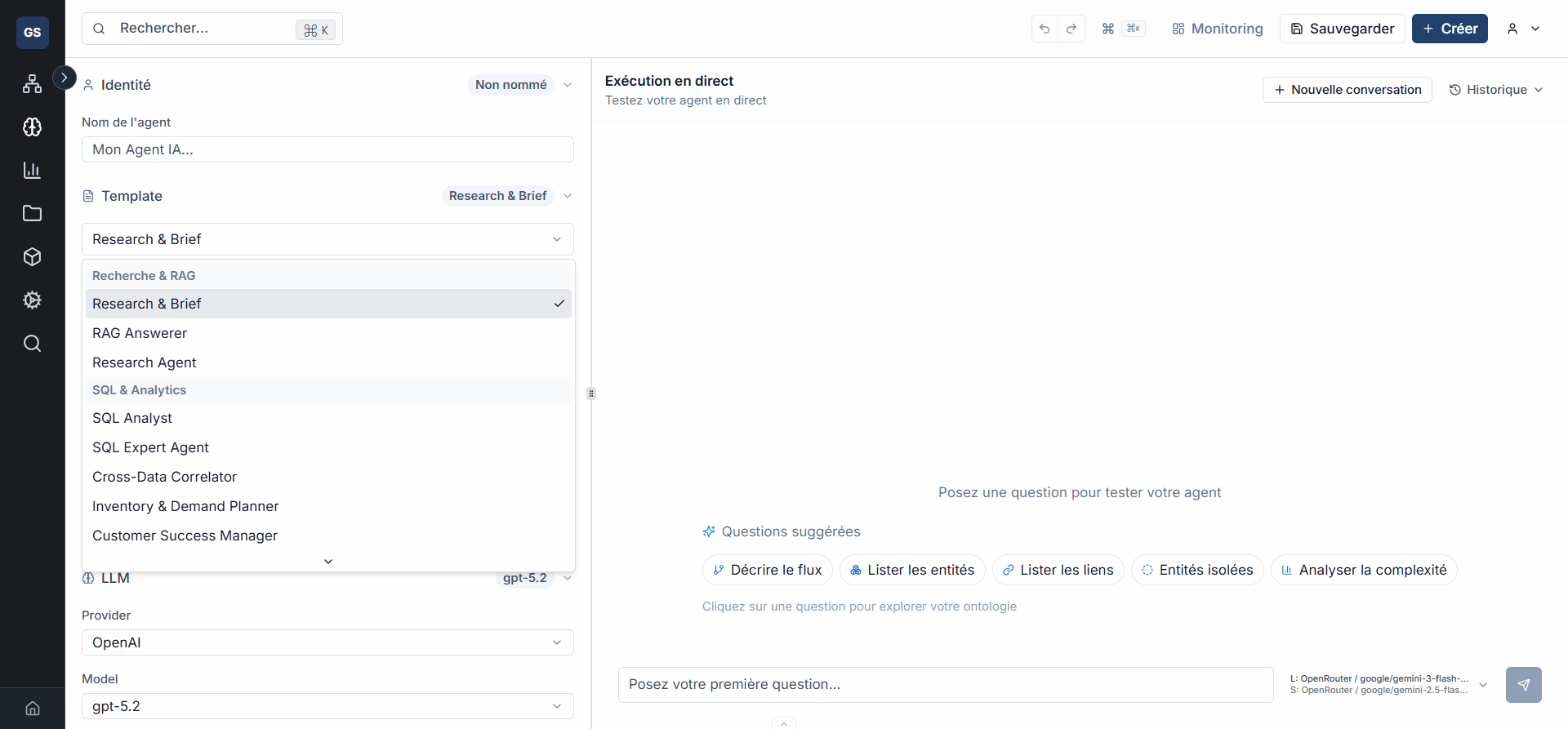Viewport: 1568px width, 729px height.
Task: Pick Cross-Data Correlator template
Action: [164, 477]
